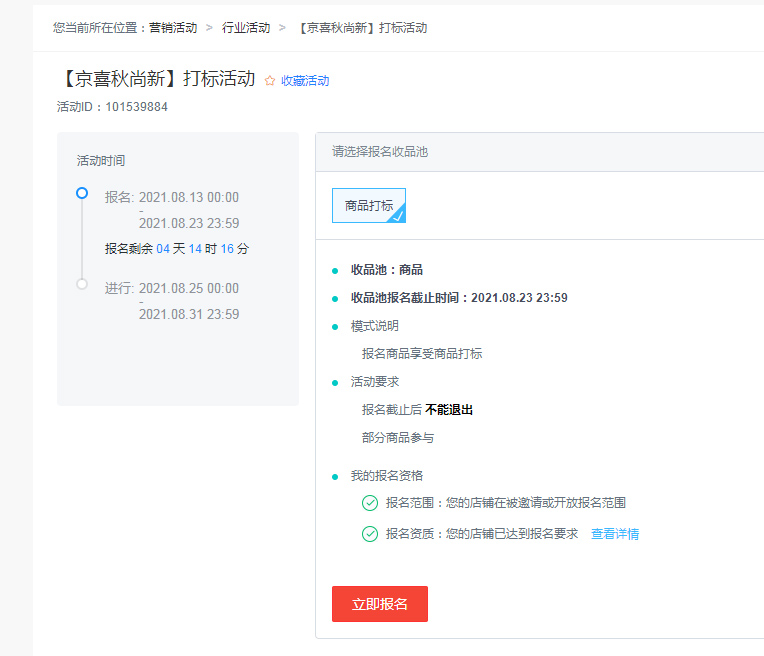Click the blue checkmark corner on 商品打标

pyautogui.click(x=398, y=215)
